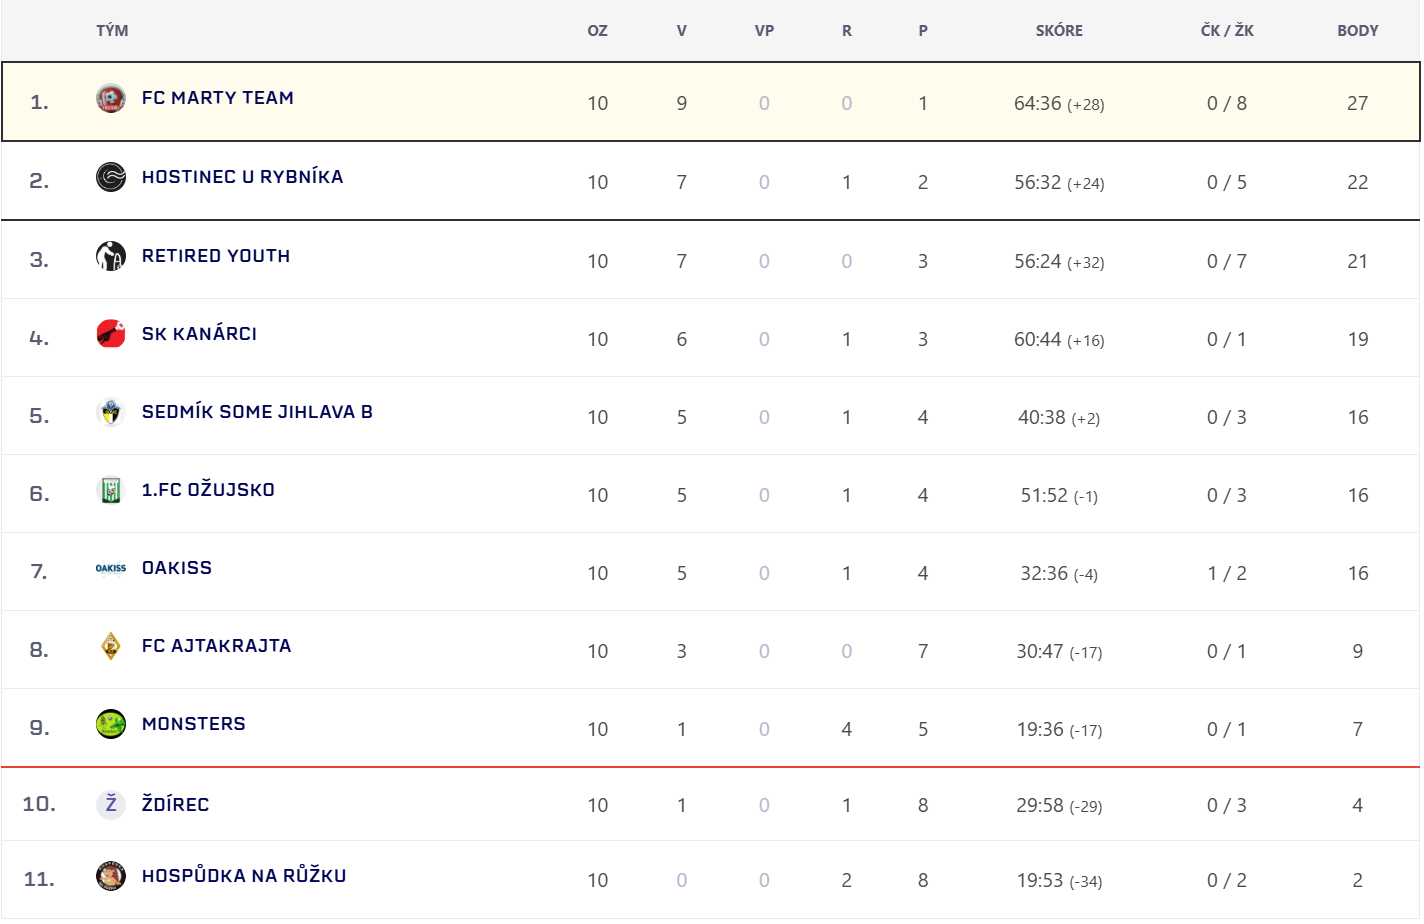Click the FC Ajtakrajta diamond logo
The width and height of the screenshot is (1424, 924).
111,646
